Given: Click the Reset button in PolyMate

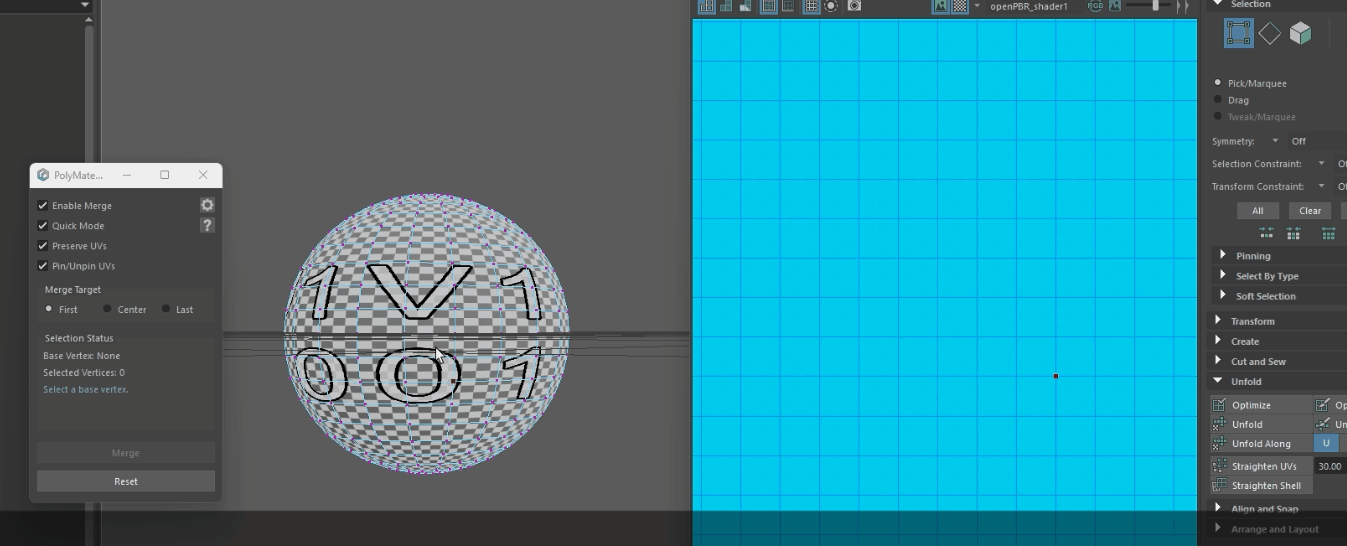Looking at the screenshot, I should (126, 481).
